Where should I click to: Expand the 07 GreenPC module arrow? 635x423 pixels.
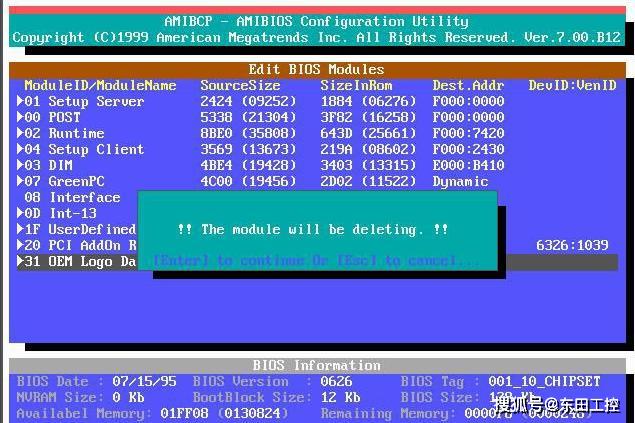[x=20, y=181]
